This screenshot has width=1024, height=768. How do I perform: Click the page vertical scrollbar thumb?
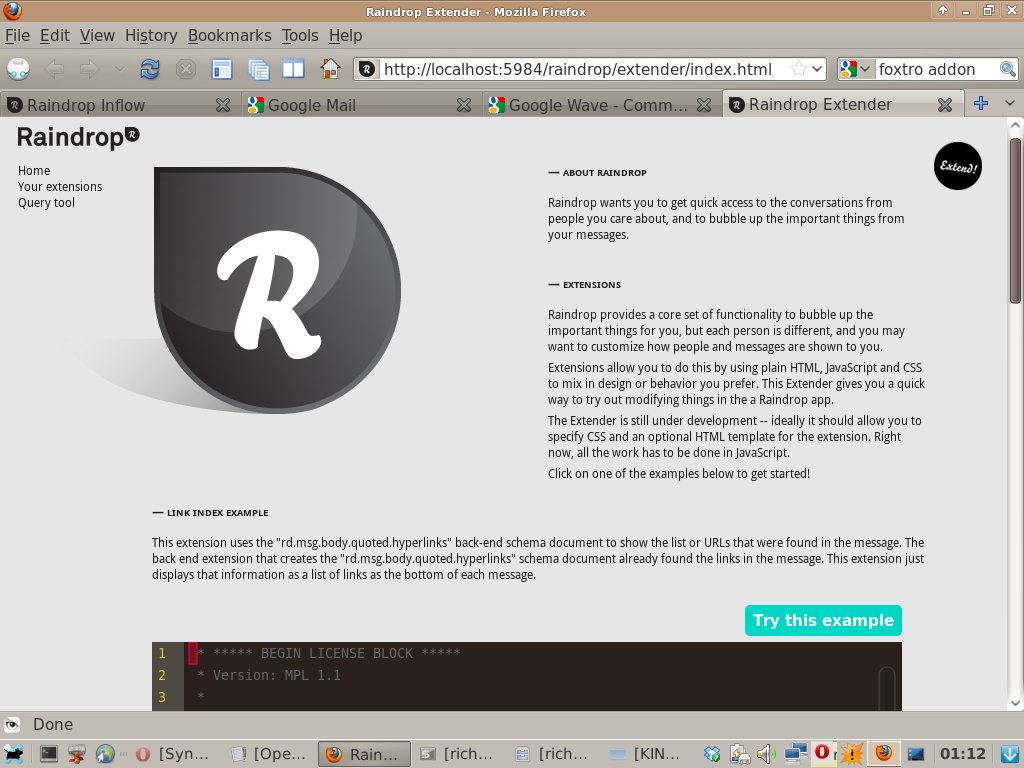pyautogui.click(x=1015, y=220)
